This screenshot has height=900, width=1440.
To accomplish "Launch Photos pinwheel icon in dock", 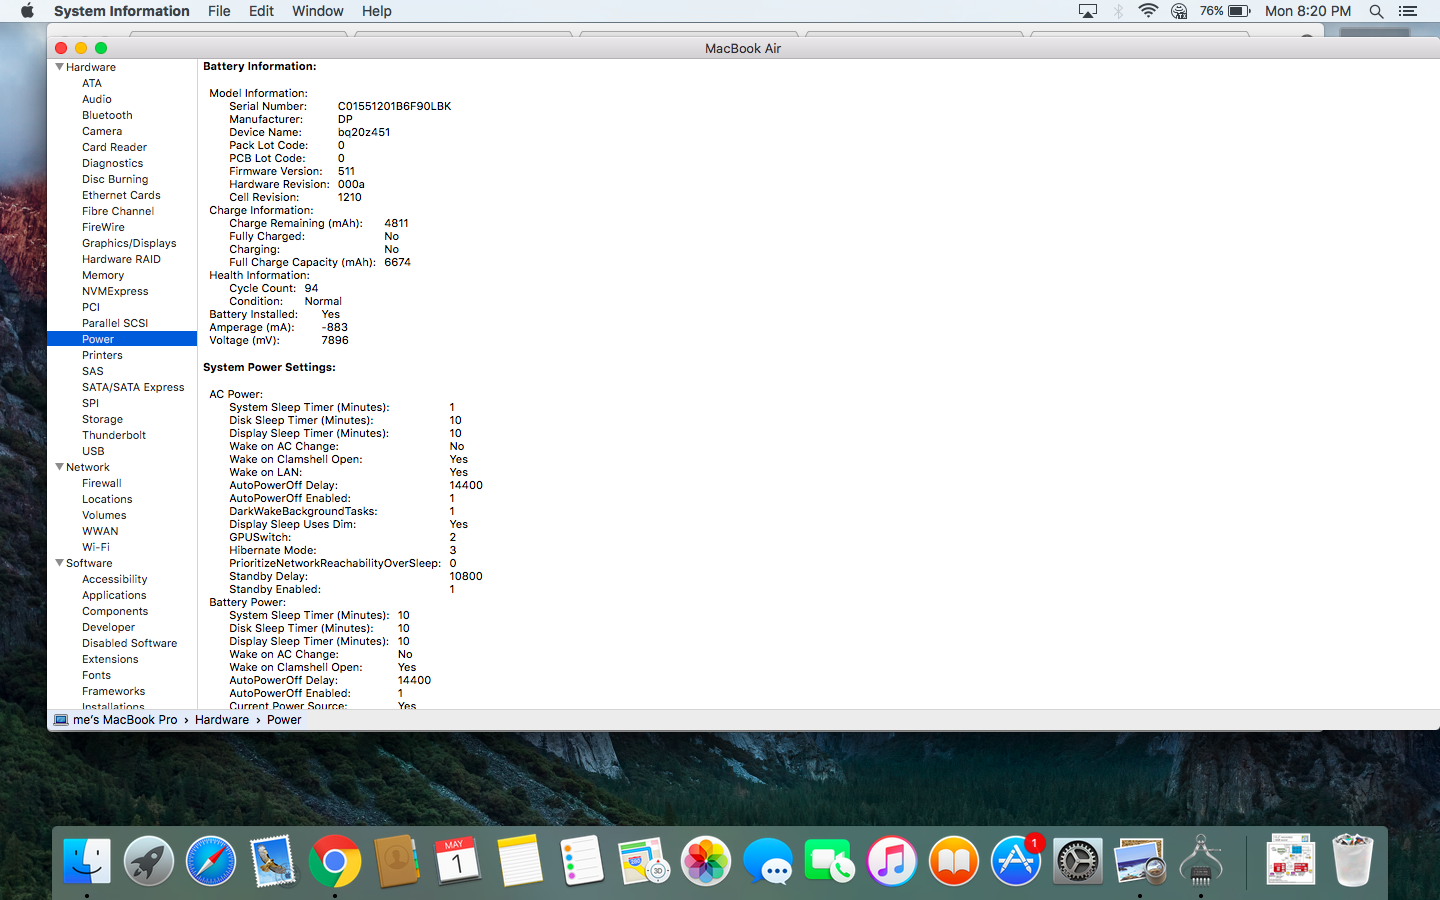I will click(x=706, y=860).
